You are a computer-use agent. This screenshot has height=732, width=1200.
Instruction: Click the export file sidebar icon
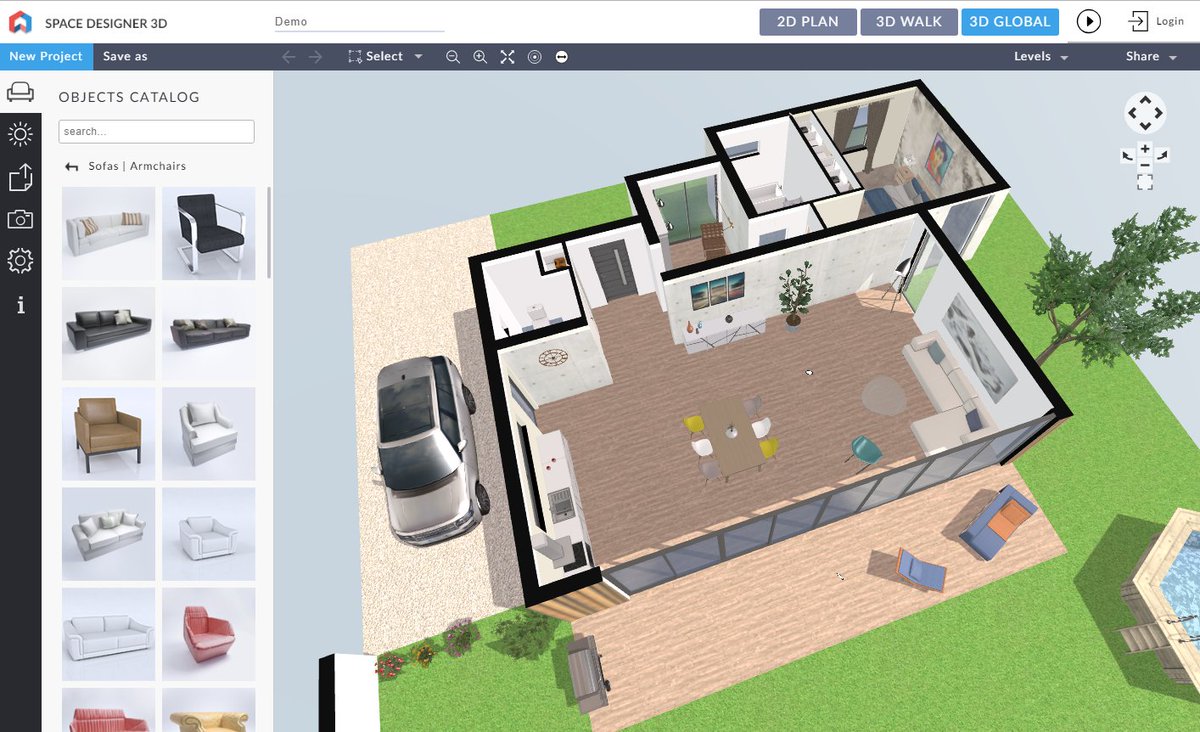[x=20, y=178]
